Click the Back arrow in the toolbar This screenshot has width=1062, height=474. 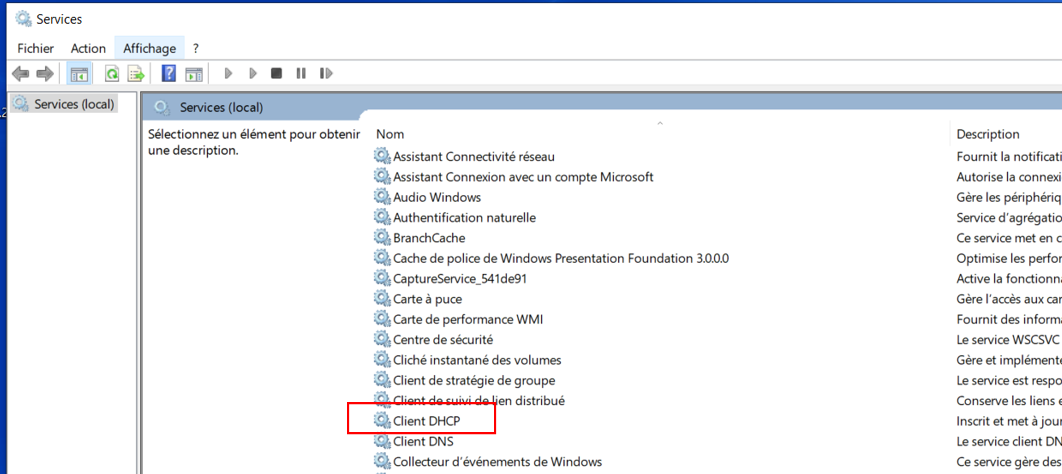tap(20, 74)
